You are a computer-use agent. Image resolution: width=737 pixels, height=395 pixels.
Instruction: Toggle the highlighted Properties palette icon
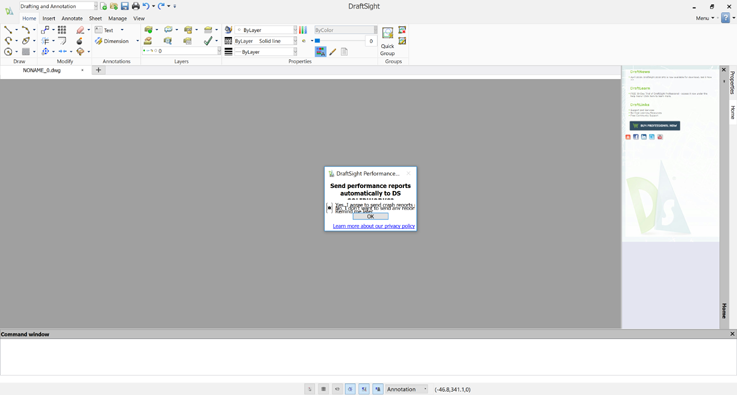coord(321,52)
